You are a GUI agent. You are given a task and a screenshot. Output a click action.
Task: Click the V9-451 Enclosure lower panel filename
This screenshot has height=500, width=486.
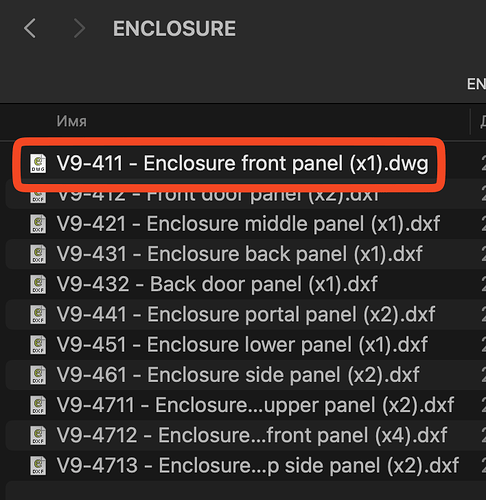[x=242, y=345]
